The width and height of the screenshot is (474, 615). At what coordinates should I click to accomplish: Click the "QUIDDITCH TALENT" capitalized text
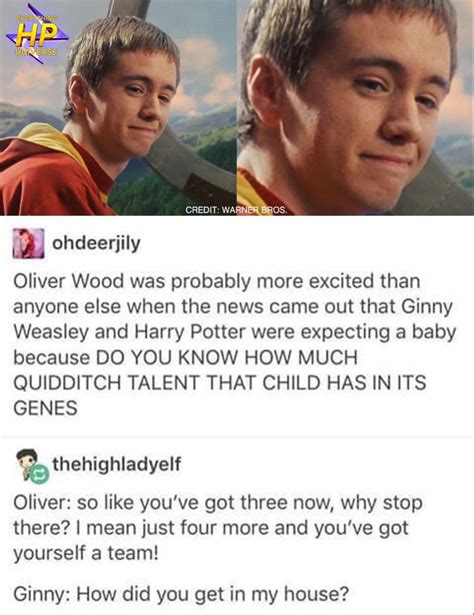click(x=107, y=383)
